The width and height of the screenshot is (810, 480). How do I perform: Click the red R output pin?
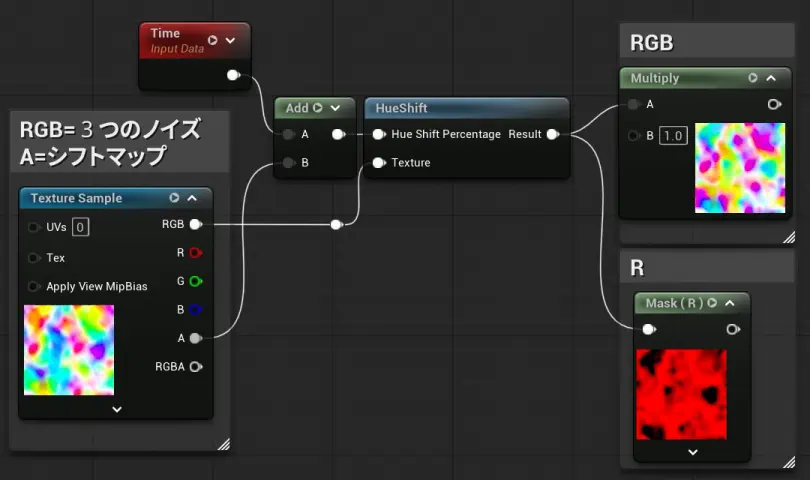(x=196, y=253)
